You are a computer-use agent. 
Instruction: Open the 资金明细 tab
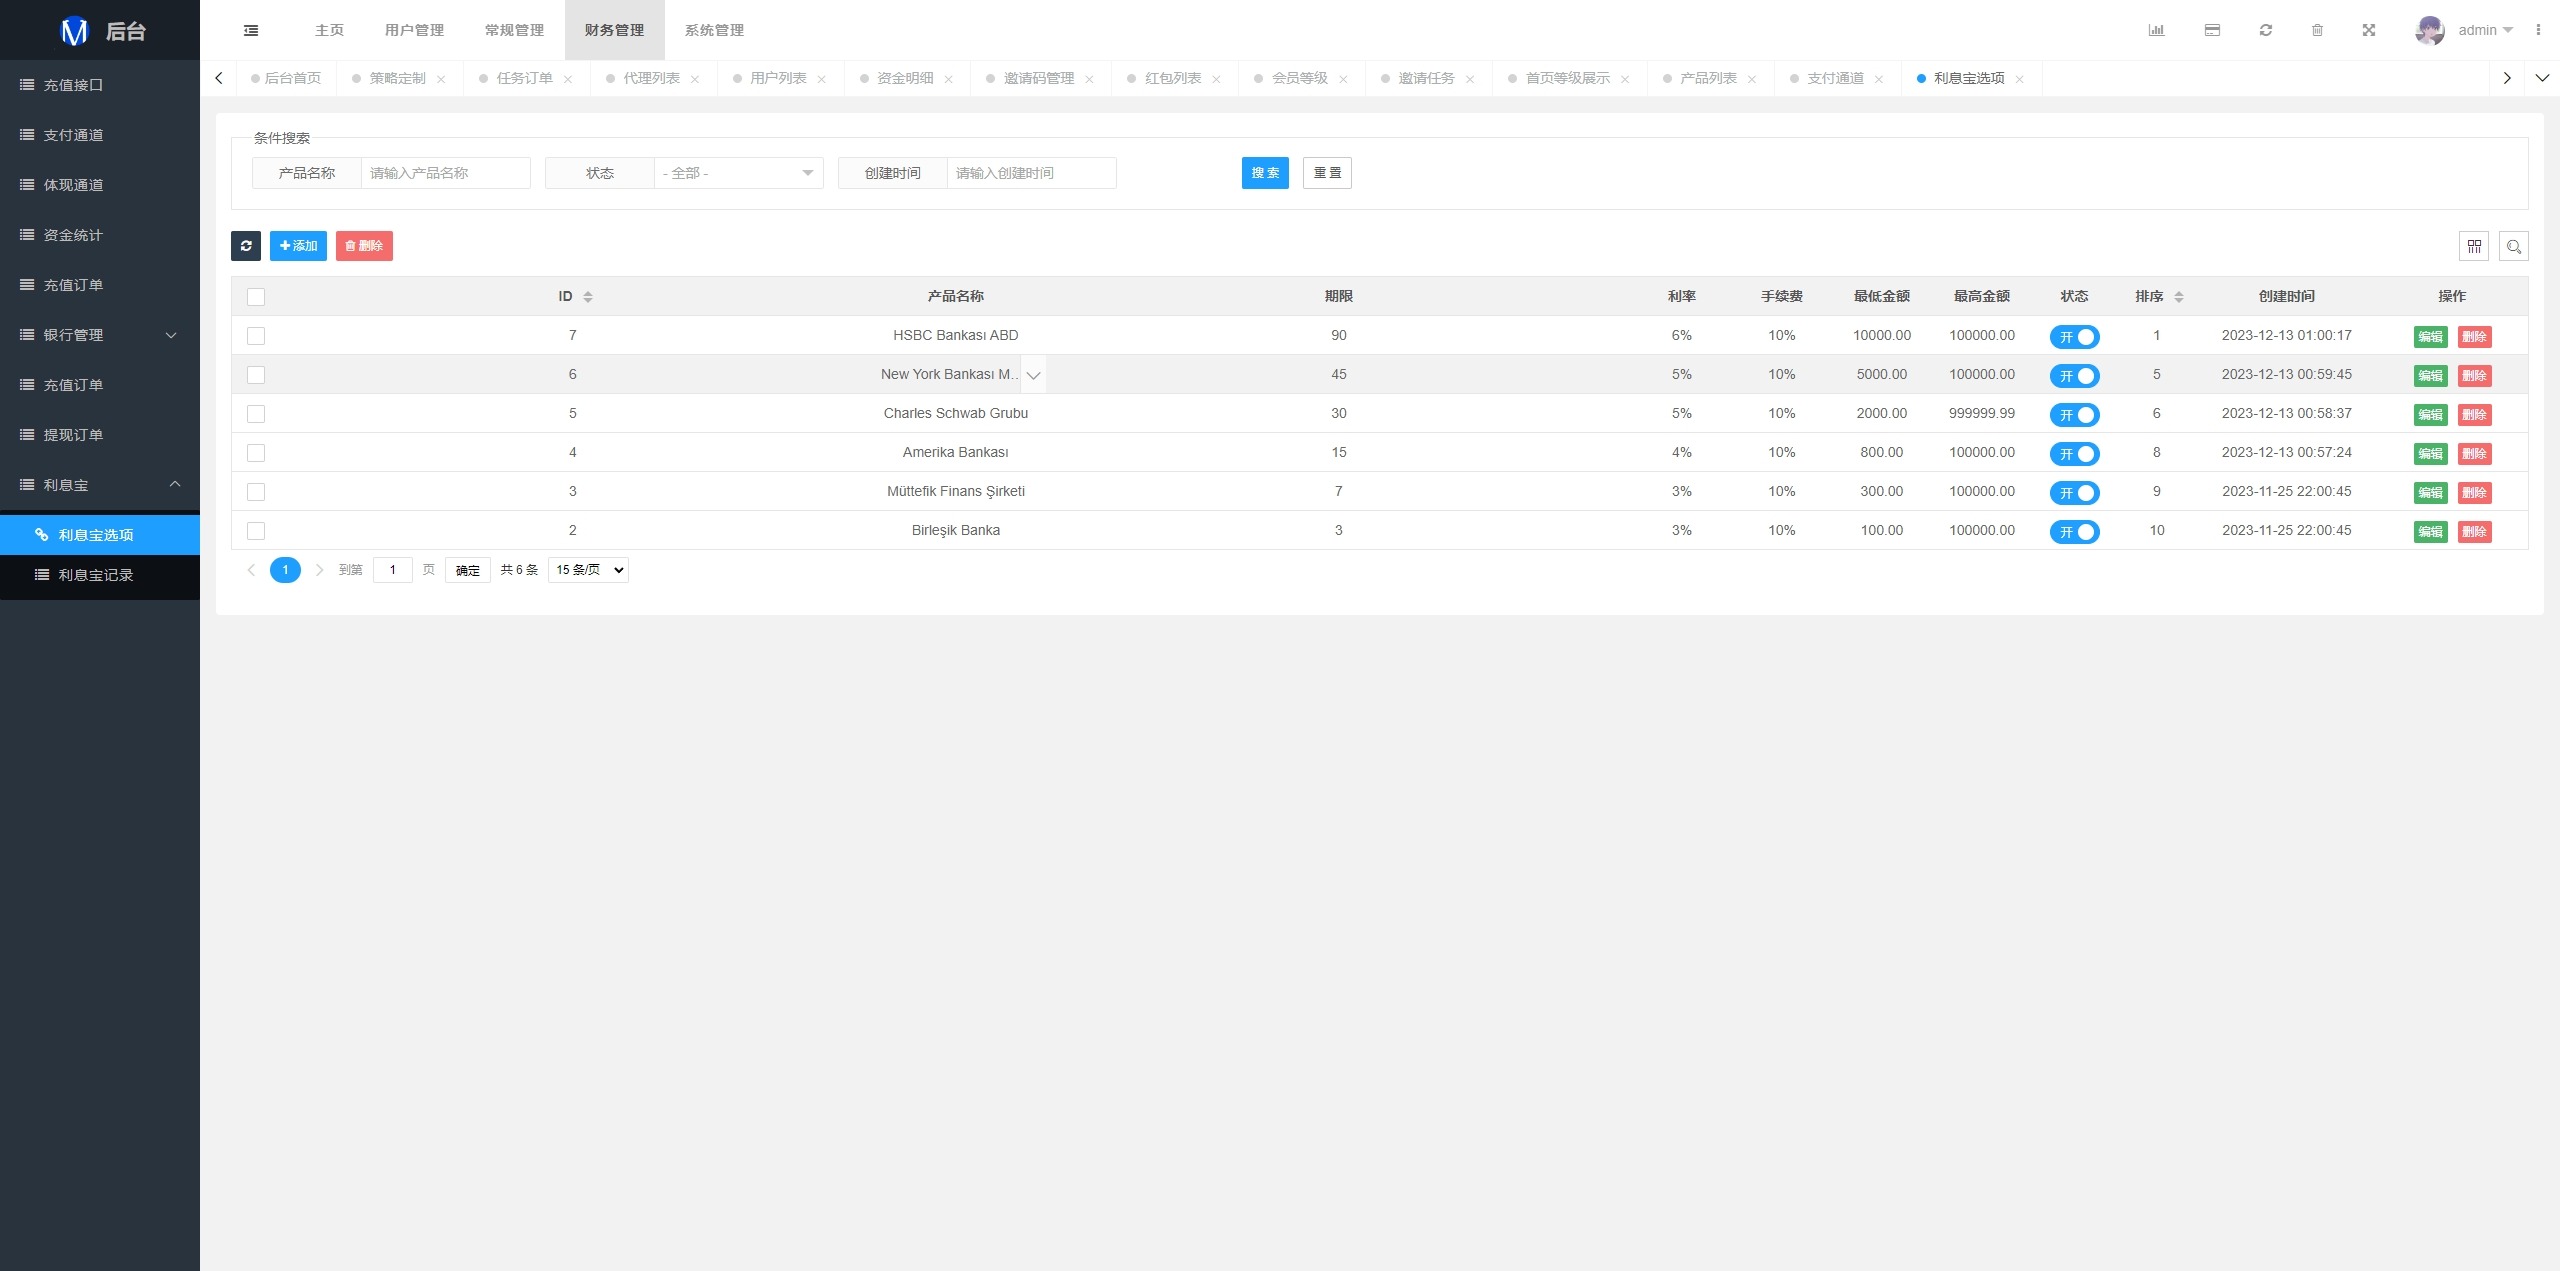coord(905,78)
